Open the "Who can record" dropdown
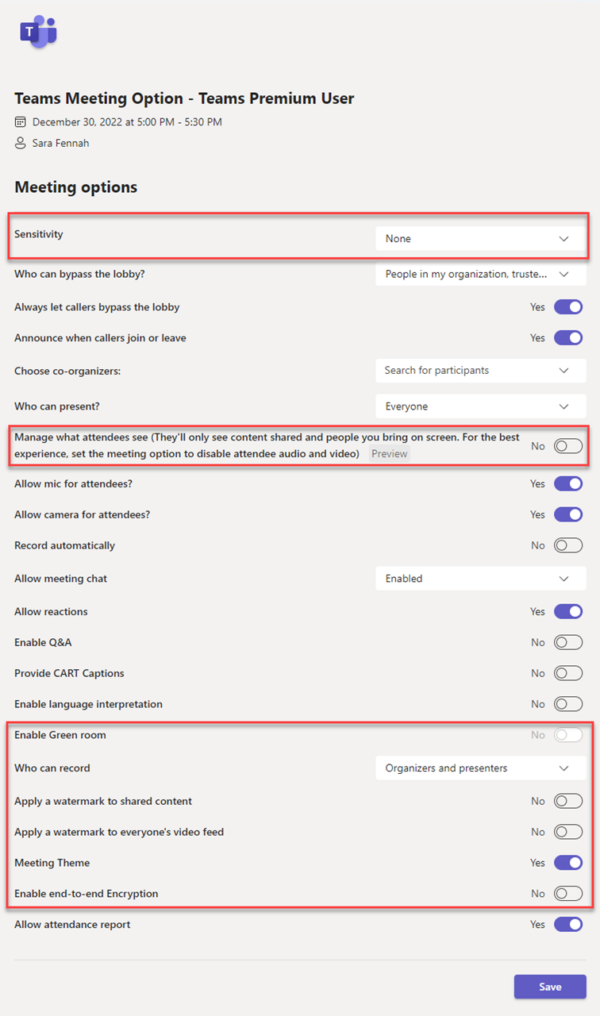Screen dimensions: 600x1016 tap(480, 767)
